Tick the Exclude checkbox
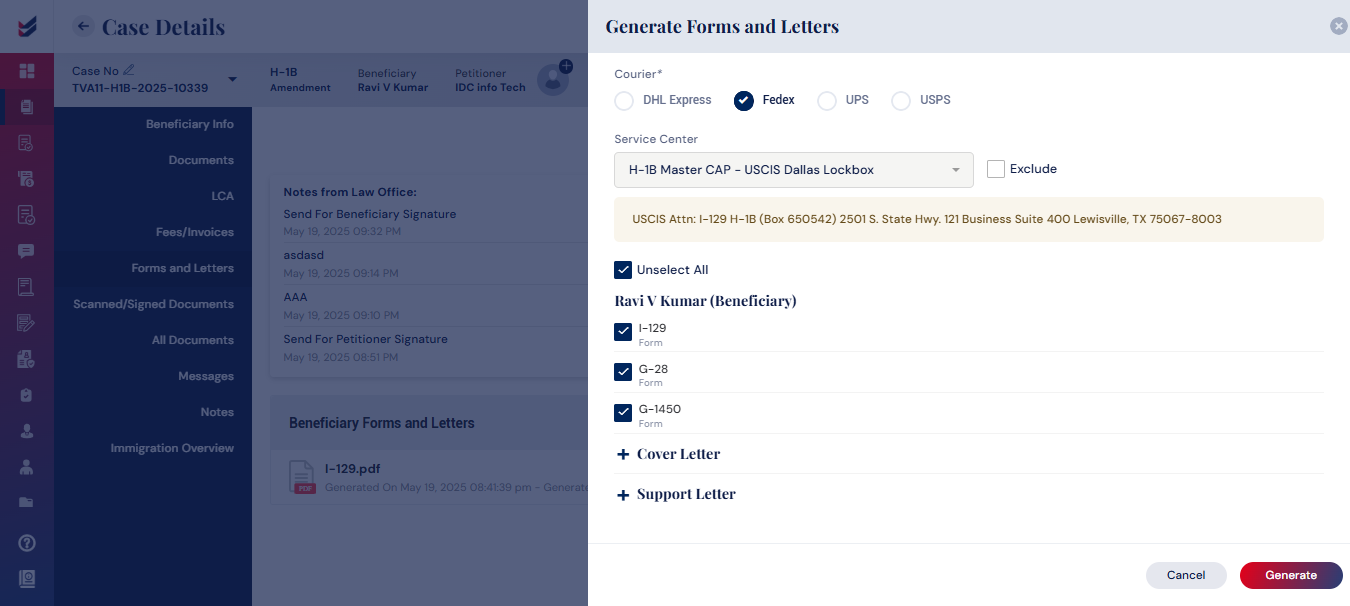This screenshot has width=1350, height=606. click(996, 169)
